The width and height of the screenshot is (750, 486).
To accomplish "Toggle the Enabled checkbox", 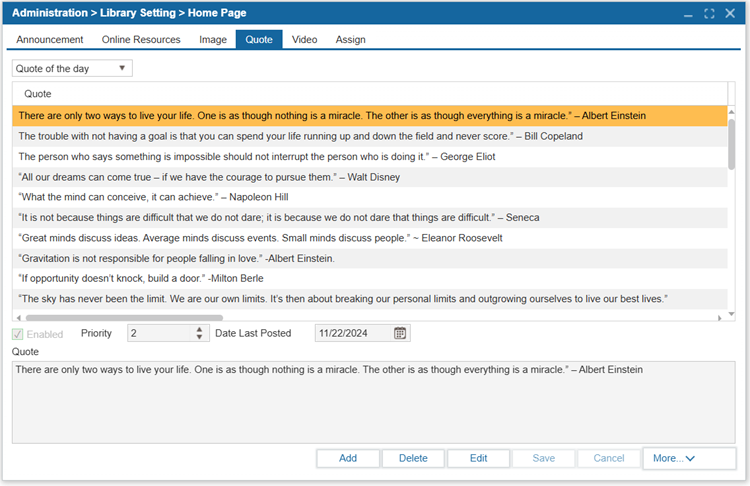I will [18, 334].
